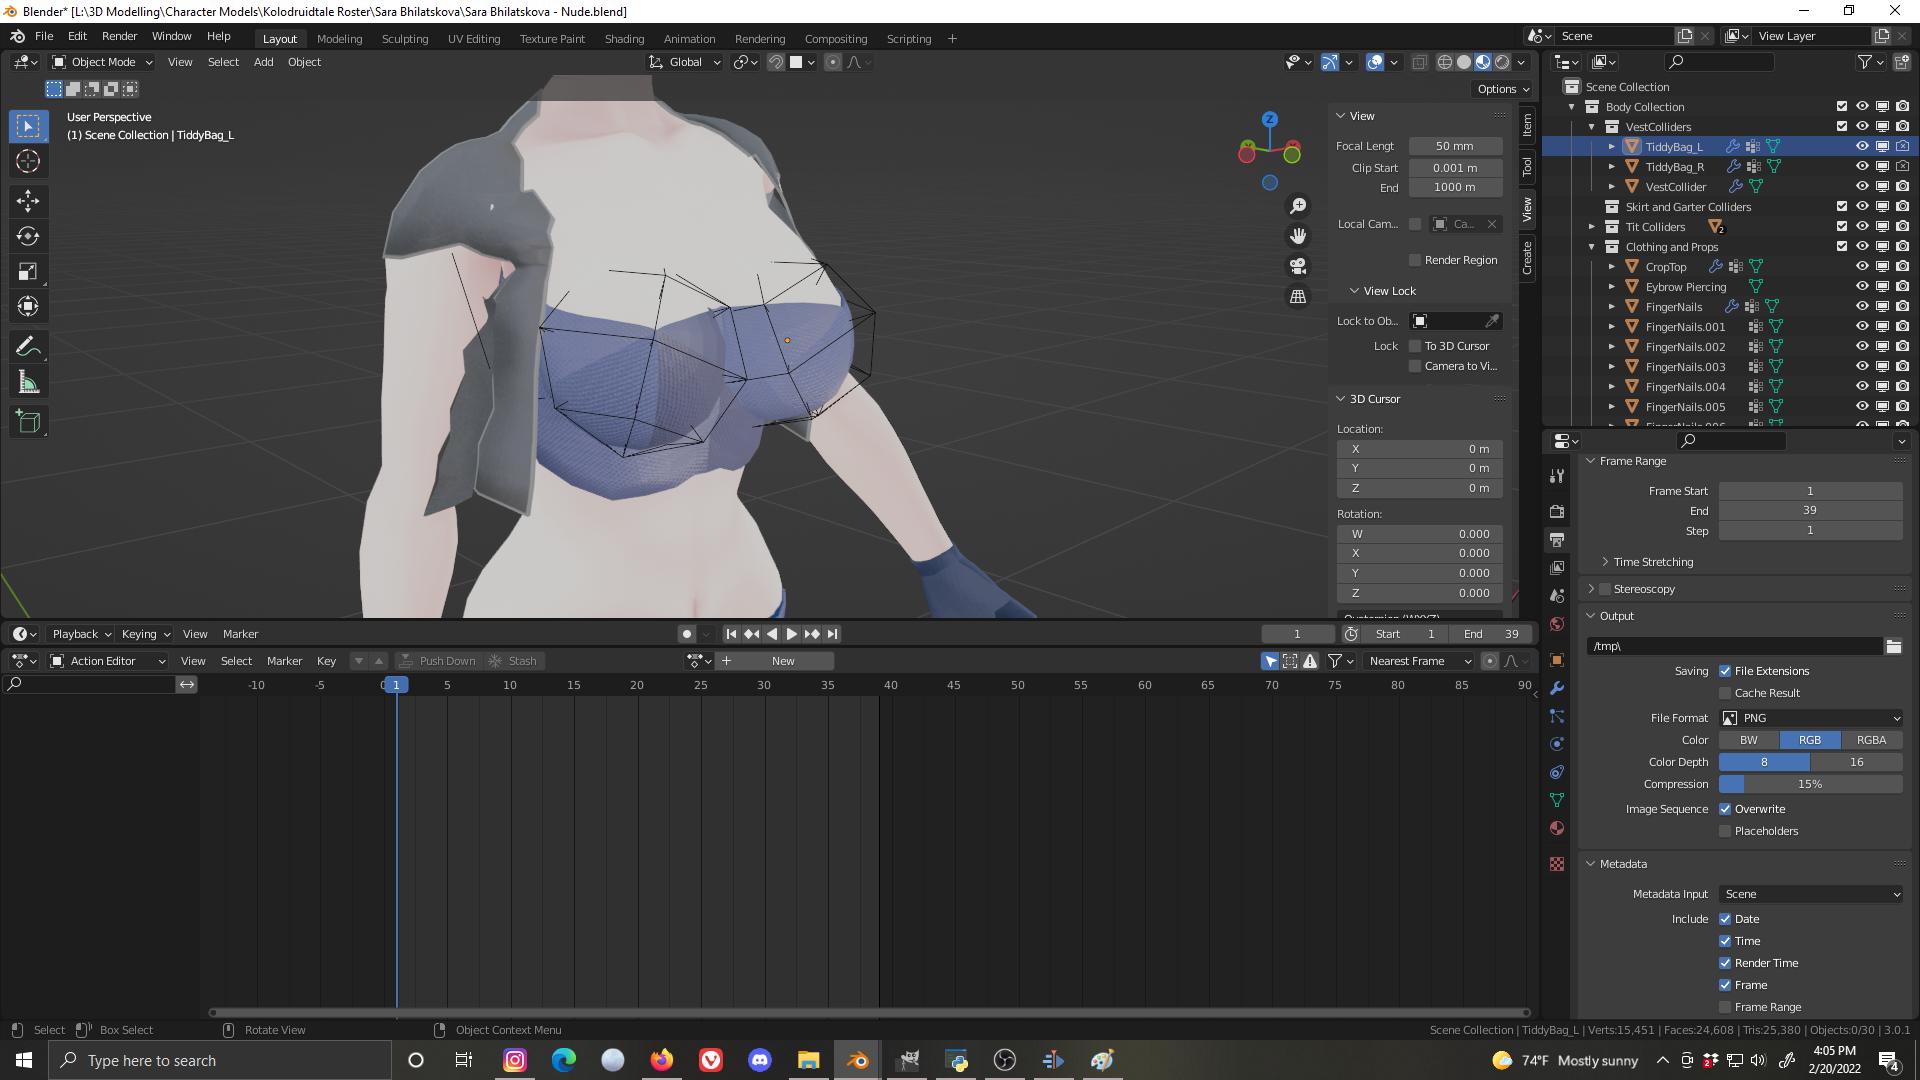Activate the Scale tool
This screenshot has width=1920, height=1080.
28,271
